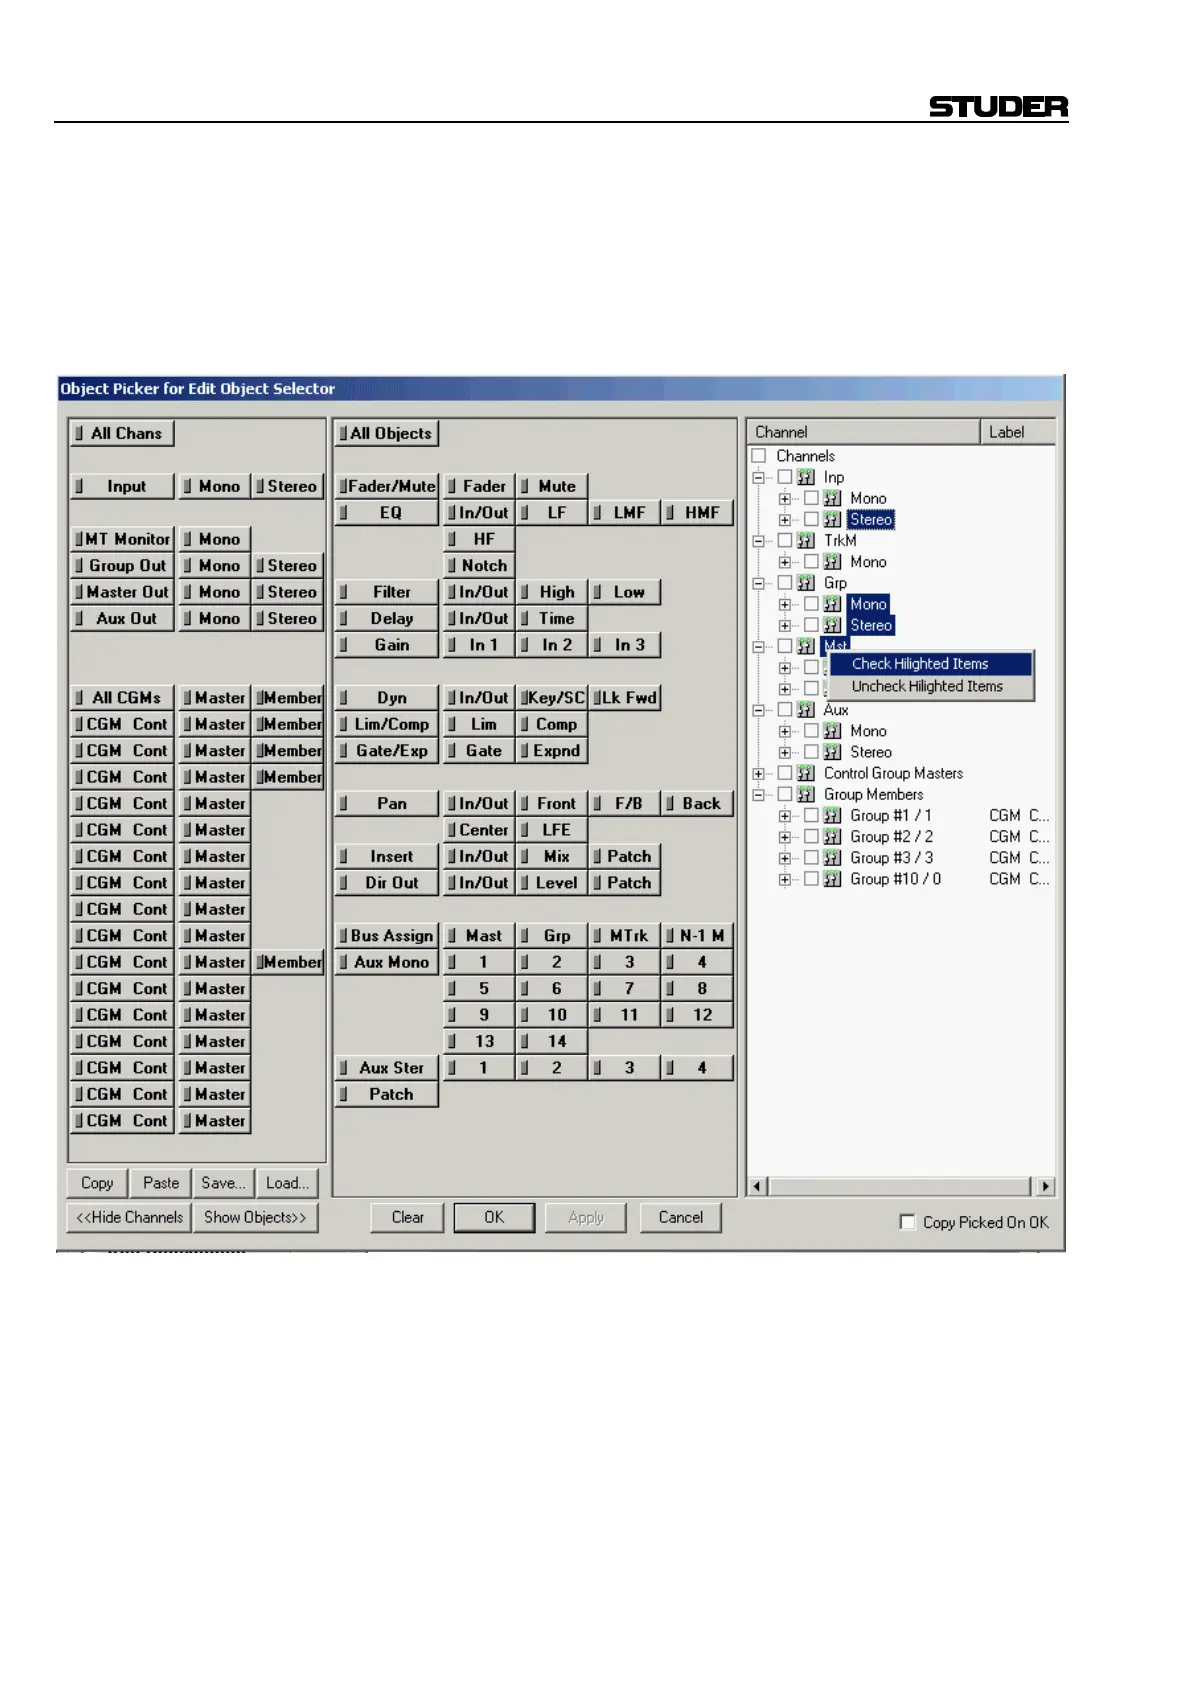Toggle the All CGMs button
The image size is (1190, 1684).
122,698
